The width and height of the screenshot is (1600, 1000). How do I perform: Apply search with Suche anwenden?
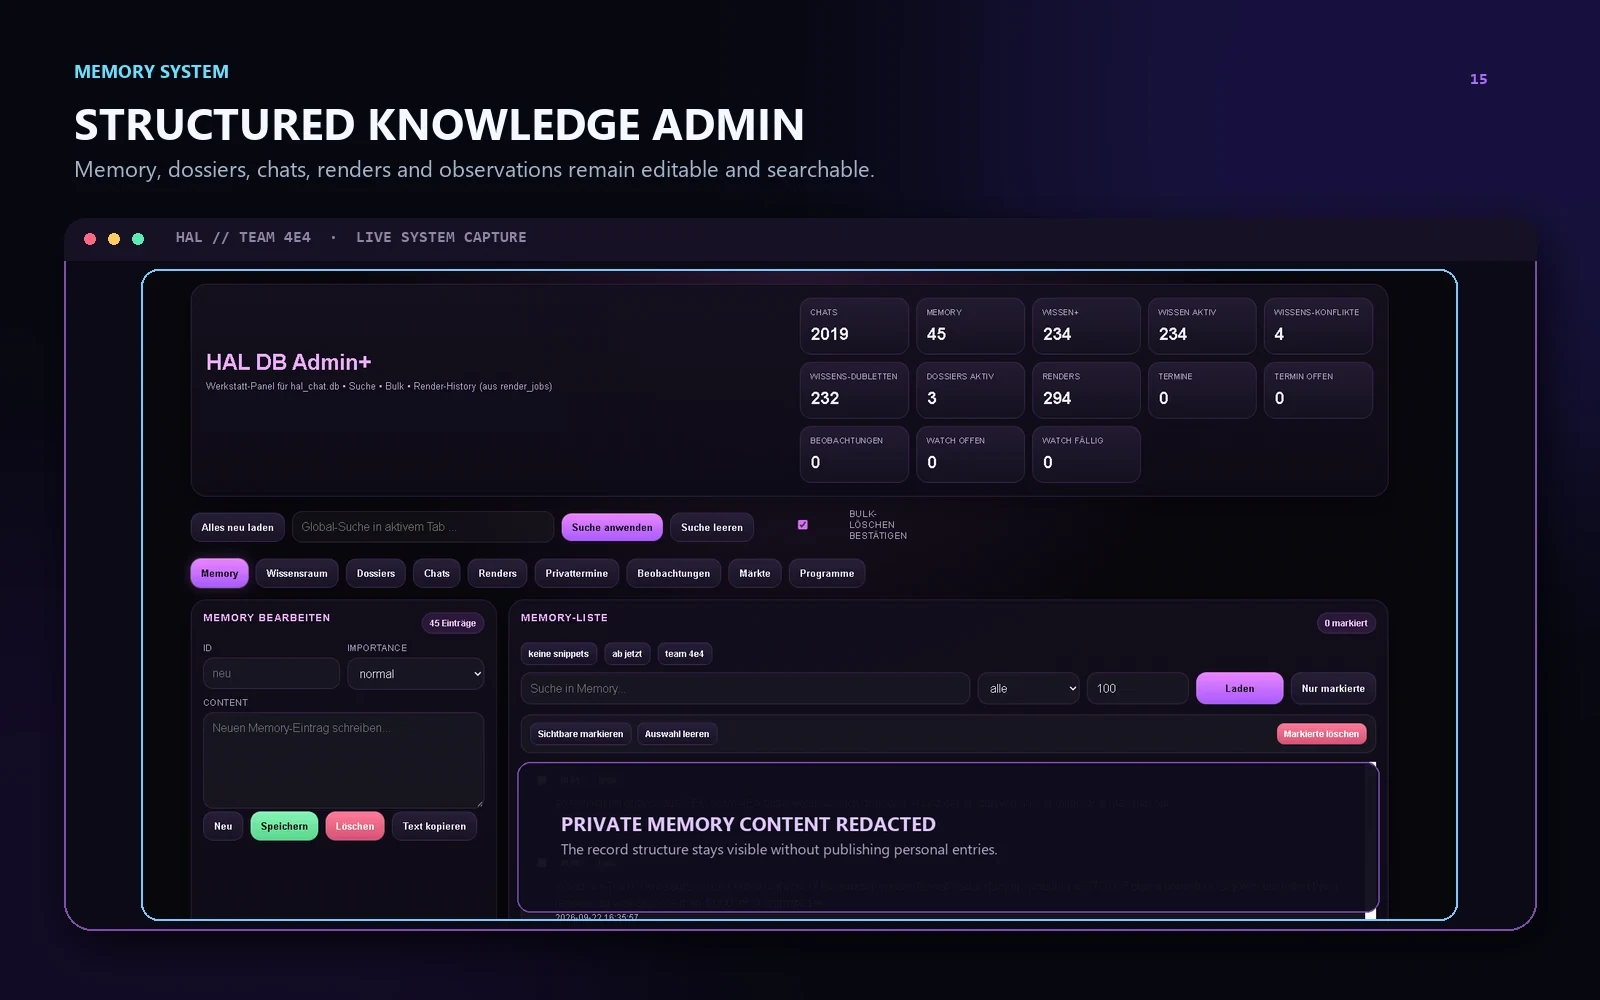612,528
